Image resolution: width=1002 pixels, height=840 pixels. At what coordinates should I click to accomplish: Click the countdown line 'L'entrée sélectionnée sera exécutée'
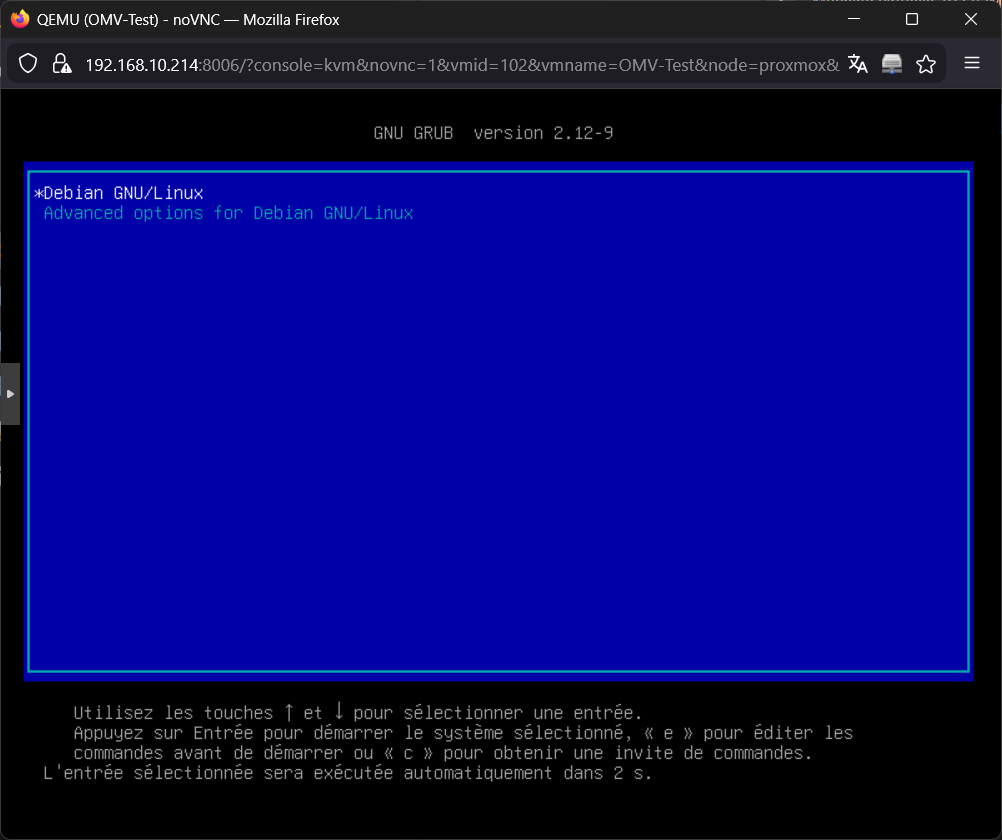click(348, 773)
